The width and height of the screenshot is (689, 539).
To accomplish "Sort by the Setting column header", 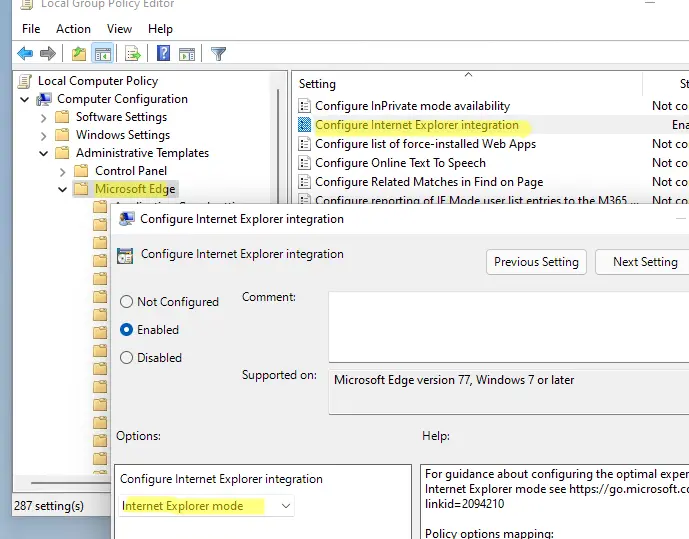I will pyautogui.click(x=467, y=83).
